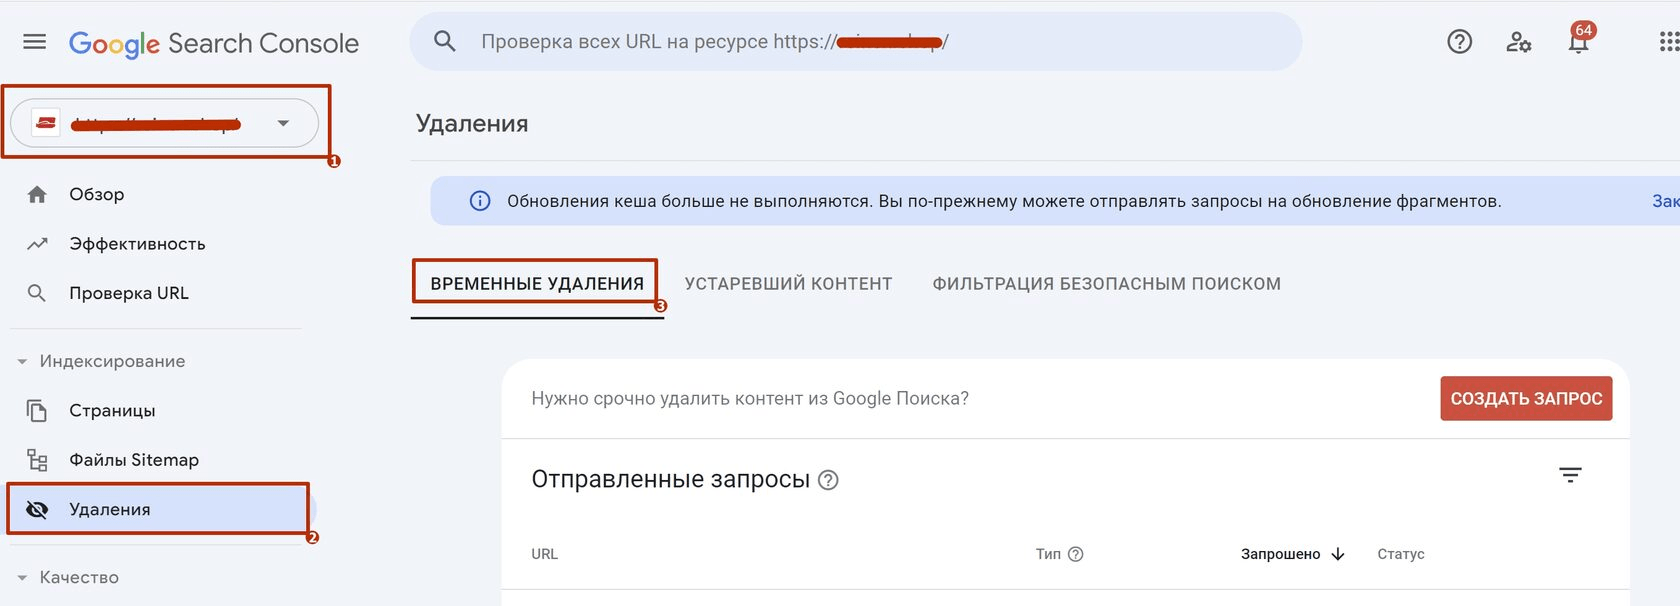This screenshot has height=606, width=1680.
Task: Open Файлы Sitemap in sidebar
Action: coord(133,460)
